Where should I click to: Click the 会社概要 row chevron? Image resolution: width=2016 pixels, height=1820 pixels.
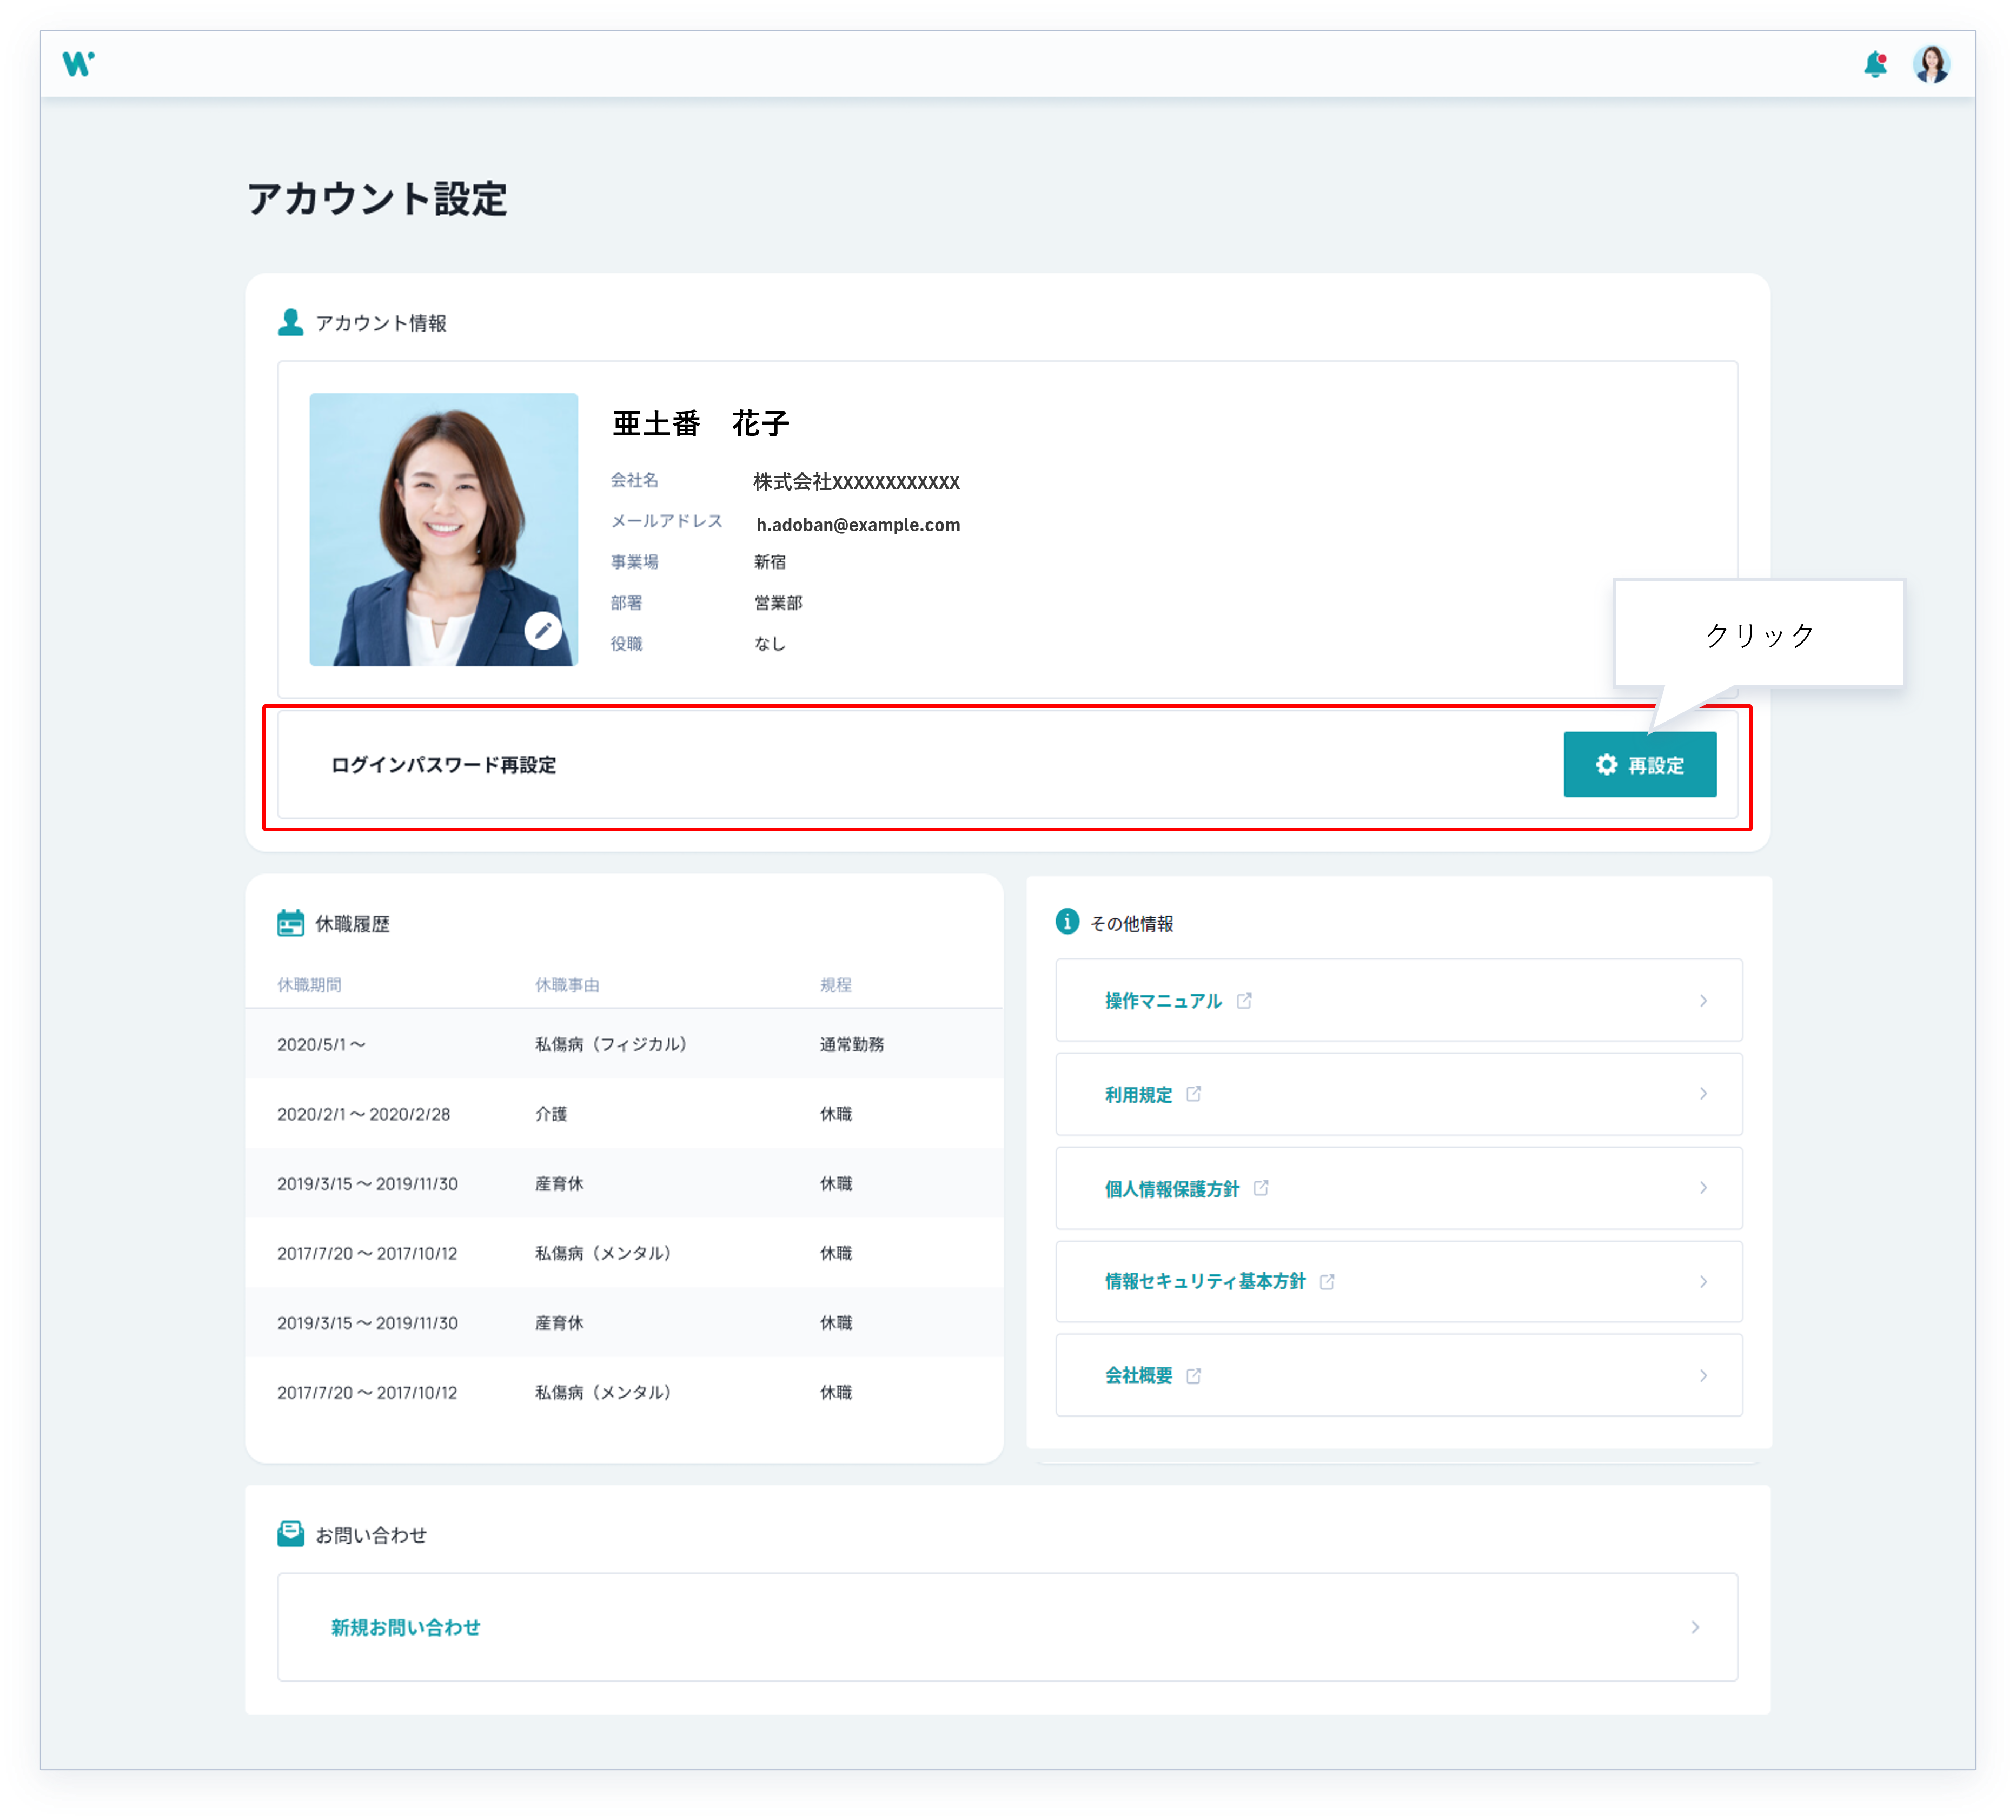(1703, 1376)
